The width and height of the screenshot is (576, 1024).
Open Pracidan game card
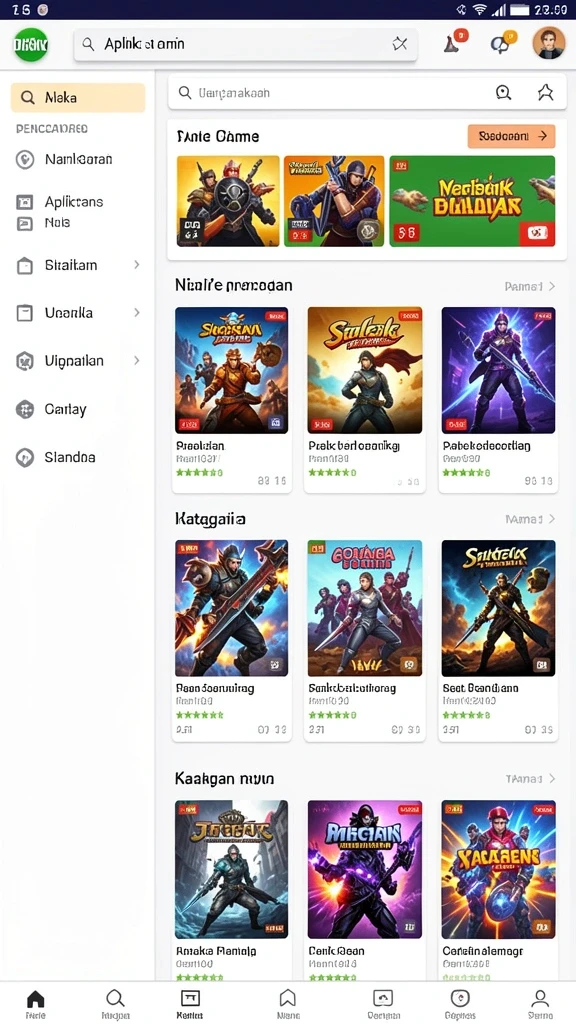point(232,398)
